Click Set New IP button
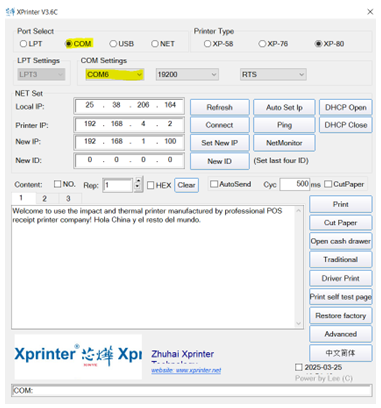The height and width of the screenshot is (408, 381). tap(220, 143)
